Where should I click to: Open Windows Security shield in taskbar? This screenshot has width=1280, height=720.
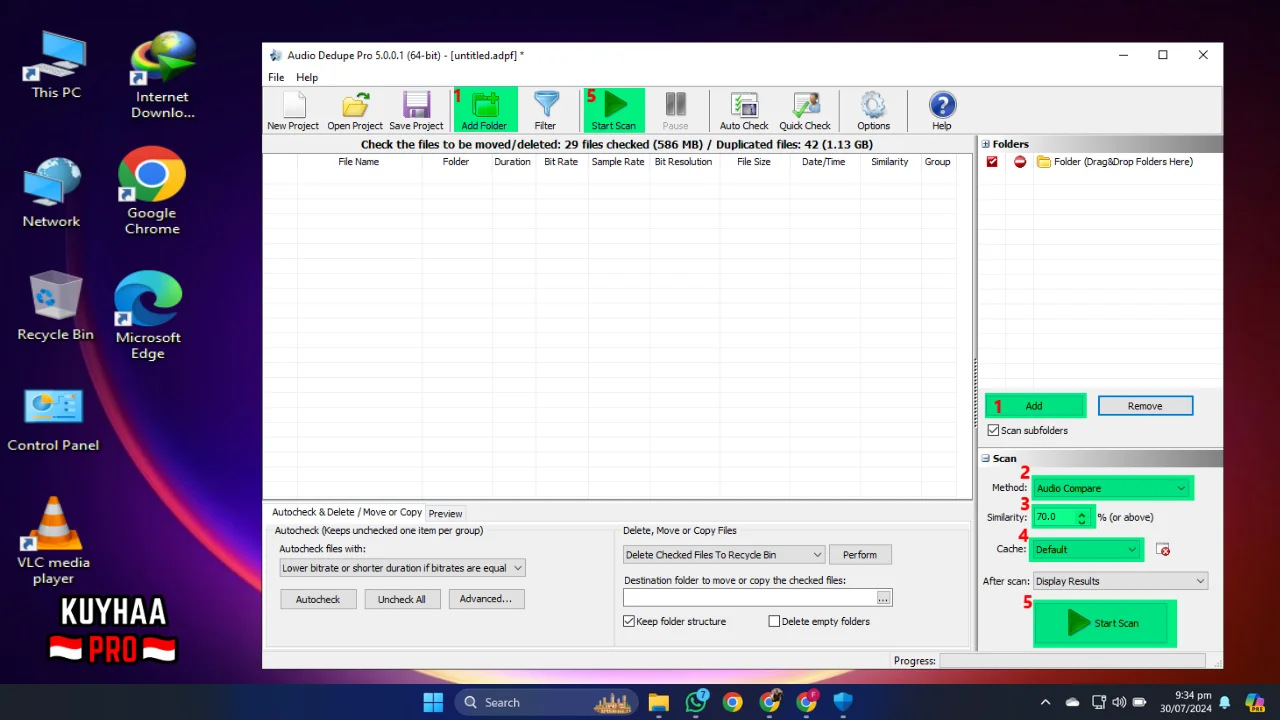(843, 702)
